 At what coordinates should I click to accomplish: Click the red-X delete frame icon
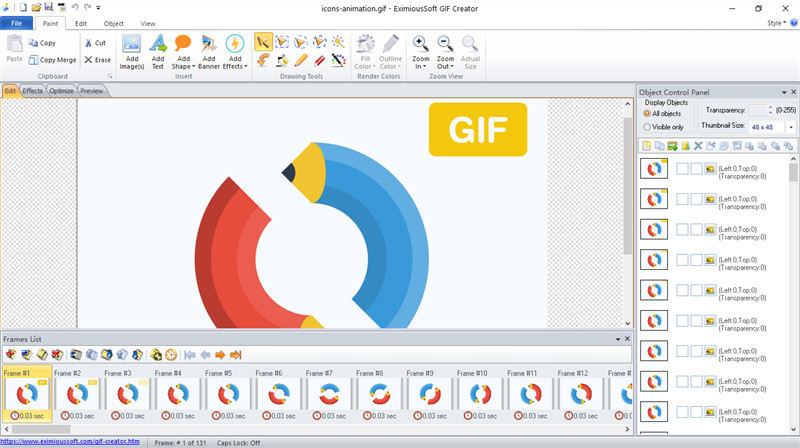coord(57,355)
